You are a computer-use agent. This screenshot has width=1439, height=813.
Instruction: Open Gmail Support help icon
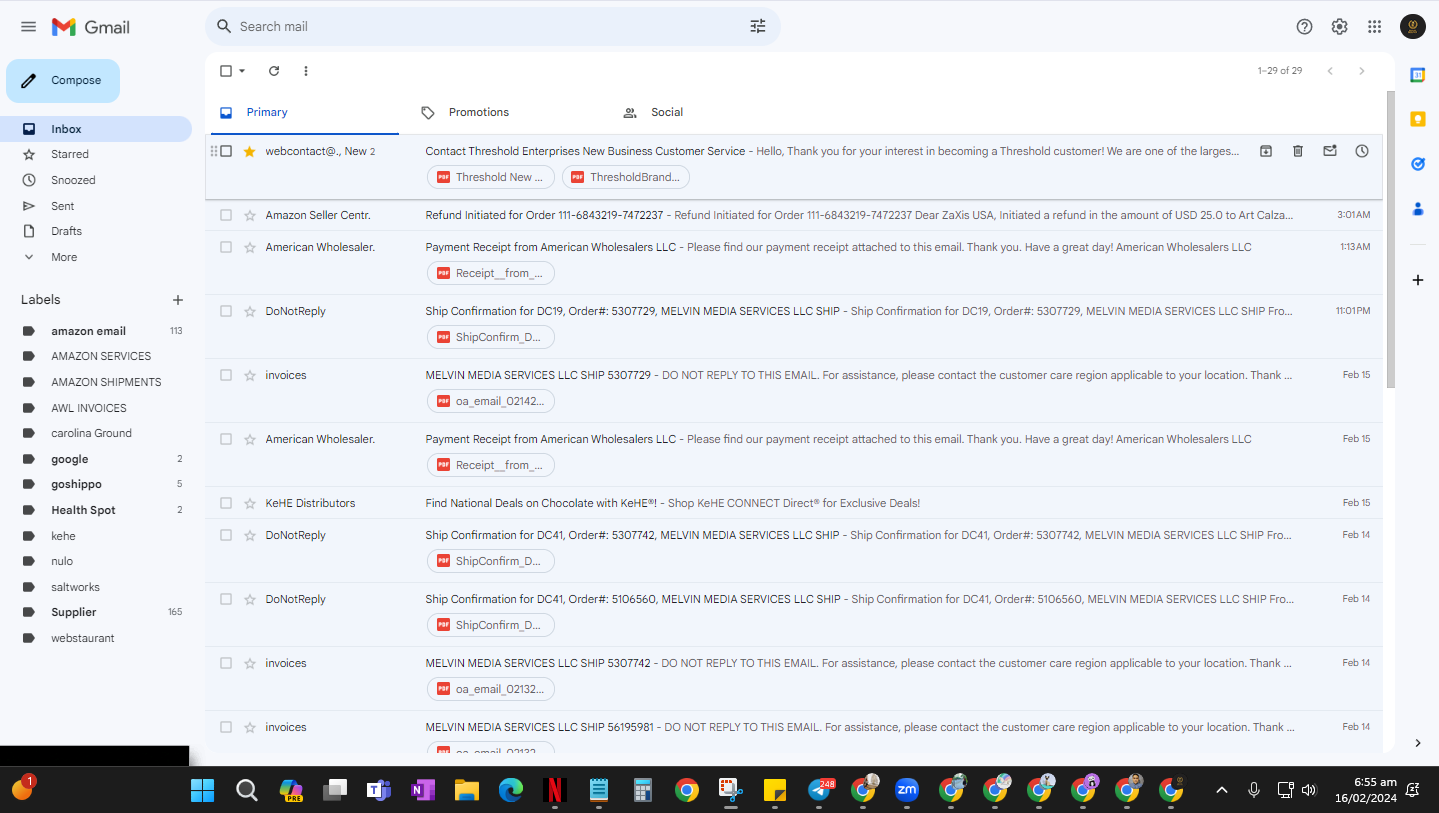point(1304,27)
